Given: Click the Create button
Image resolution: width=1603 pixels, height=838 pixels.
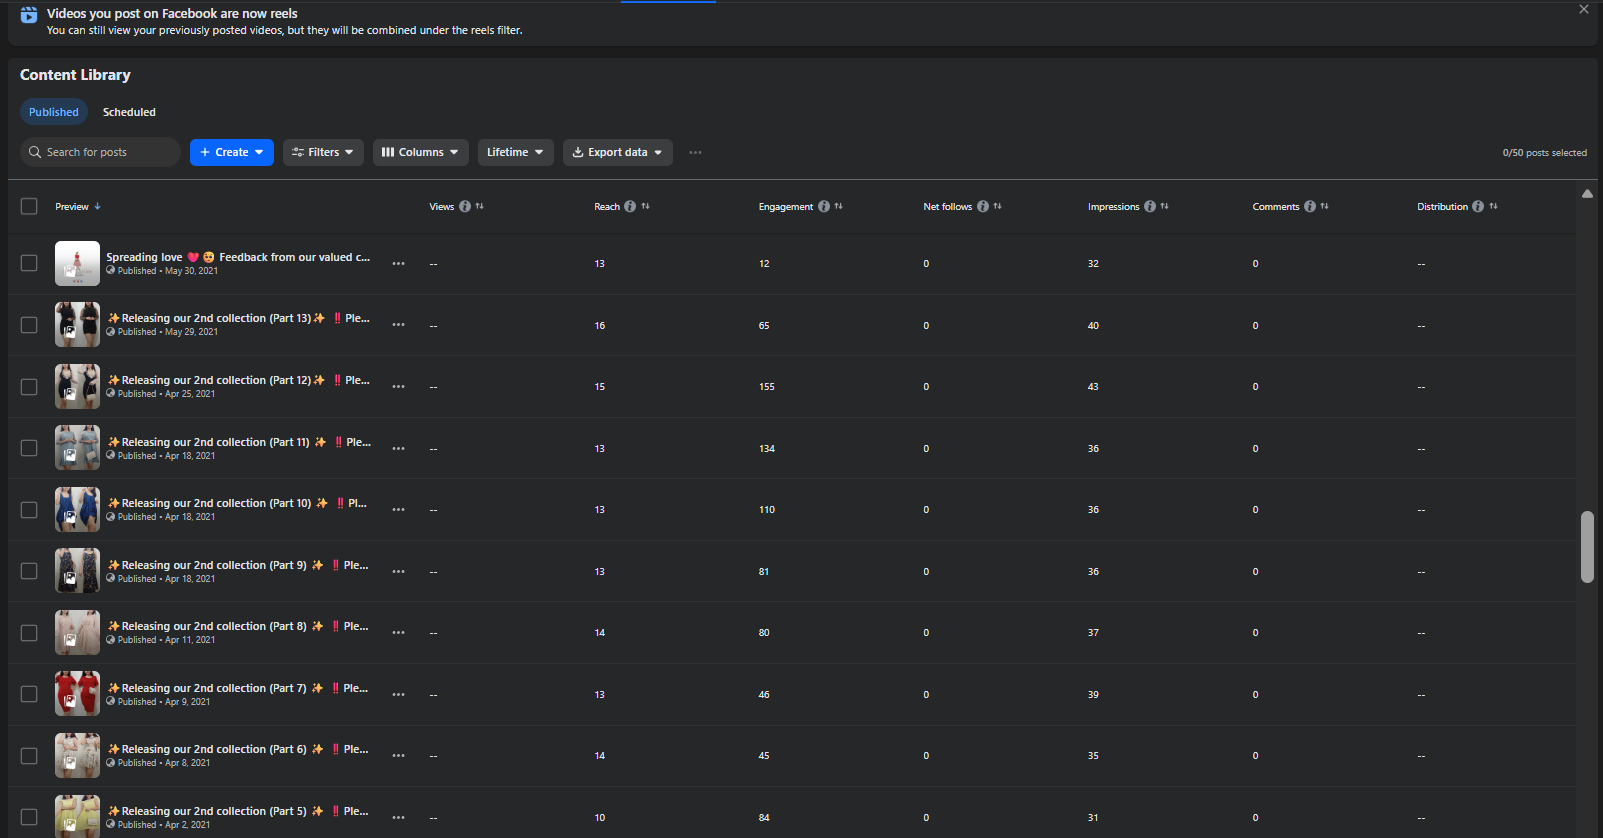Looking at the screenshot, I should pos(231,153).
